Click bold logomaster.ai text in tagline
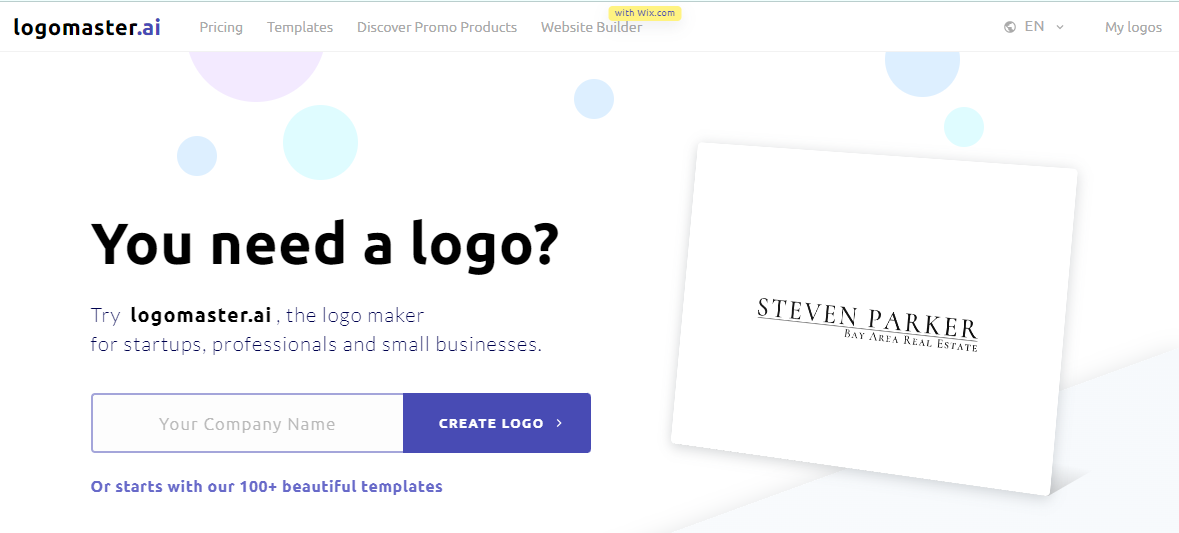Screen dimensions: 1179x533 (x=201, y=315)
